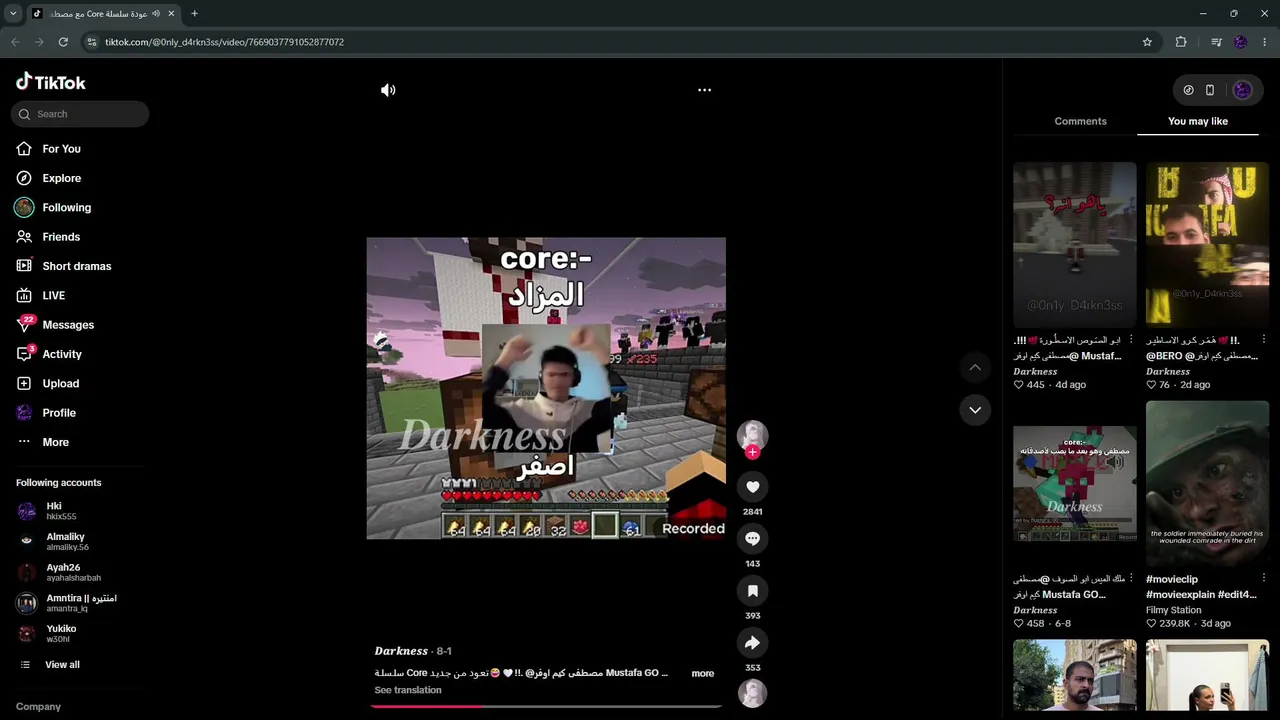1280x720 pixels.
Task: Open the video options three-dot menu
Action: tap(704, 90)
